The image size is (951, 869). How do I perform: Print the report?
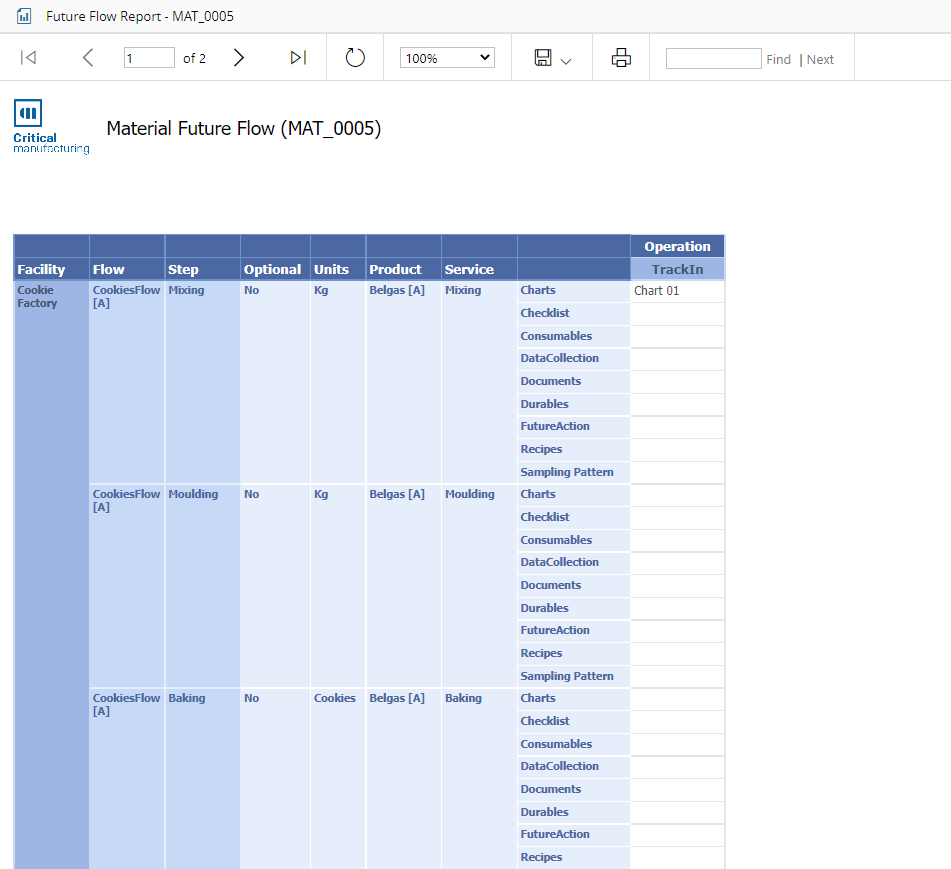pos(621,58)
